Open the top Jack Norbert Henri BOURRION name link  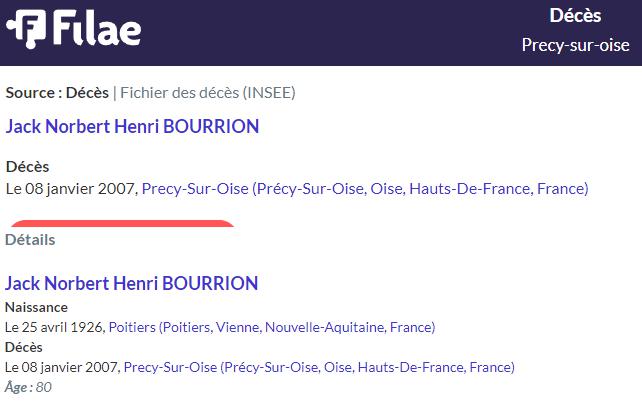(x=132, y=126)
